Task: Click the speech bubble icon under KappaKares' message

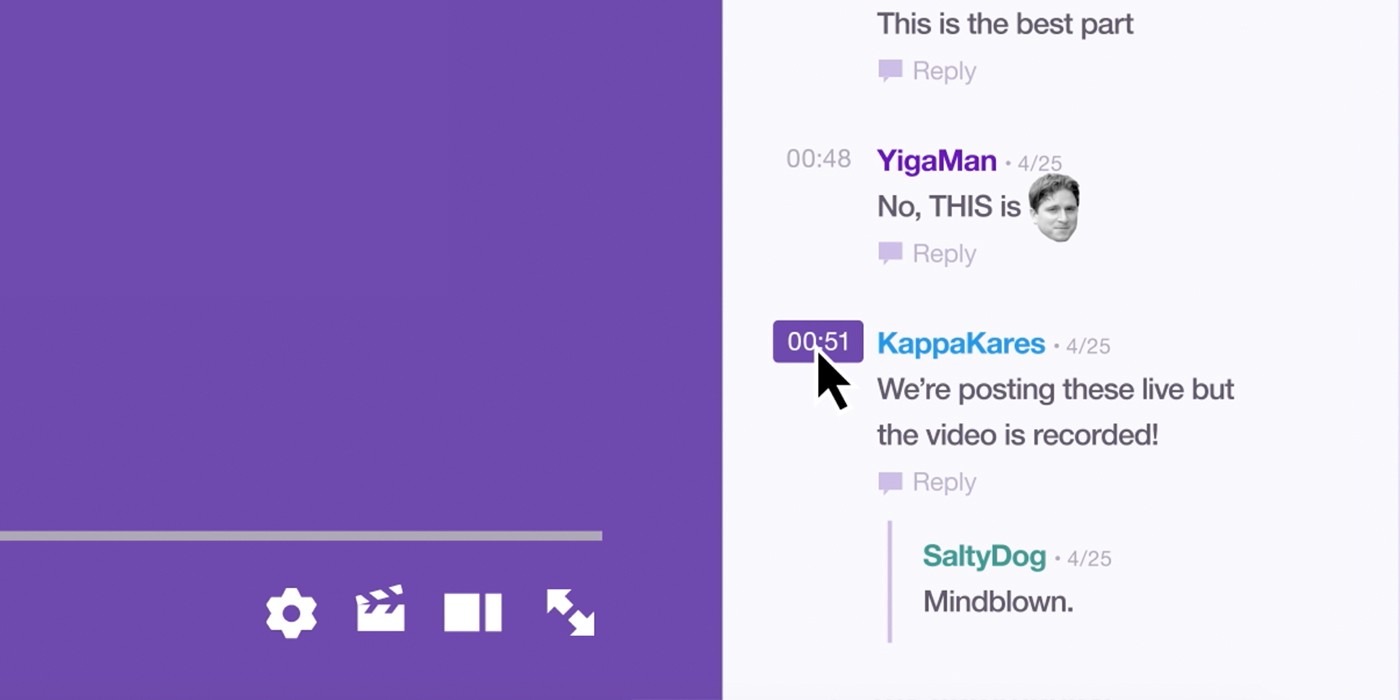Action: (x=890, y=483)
